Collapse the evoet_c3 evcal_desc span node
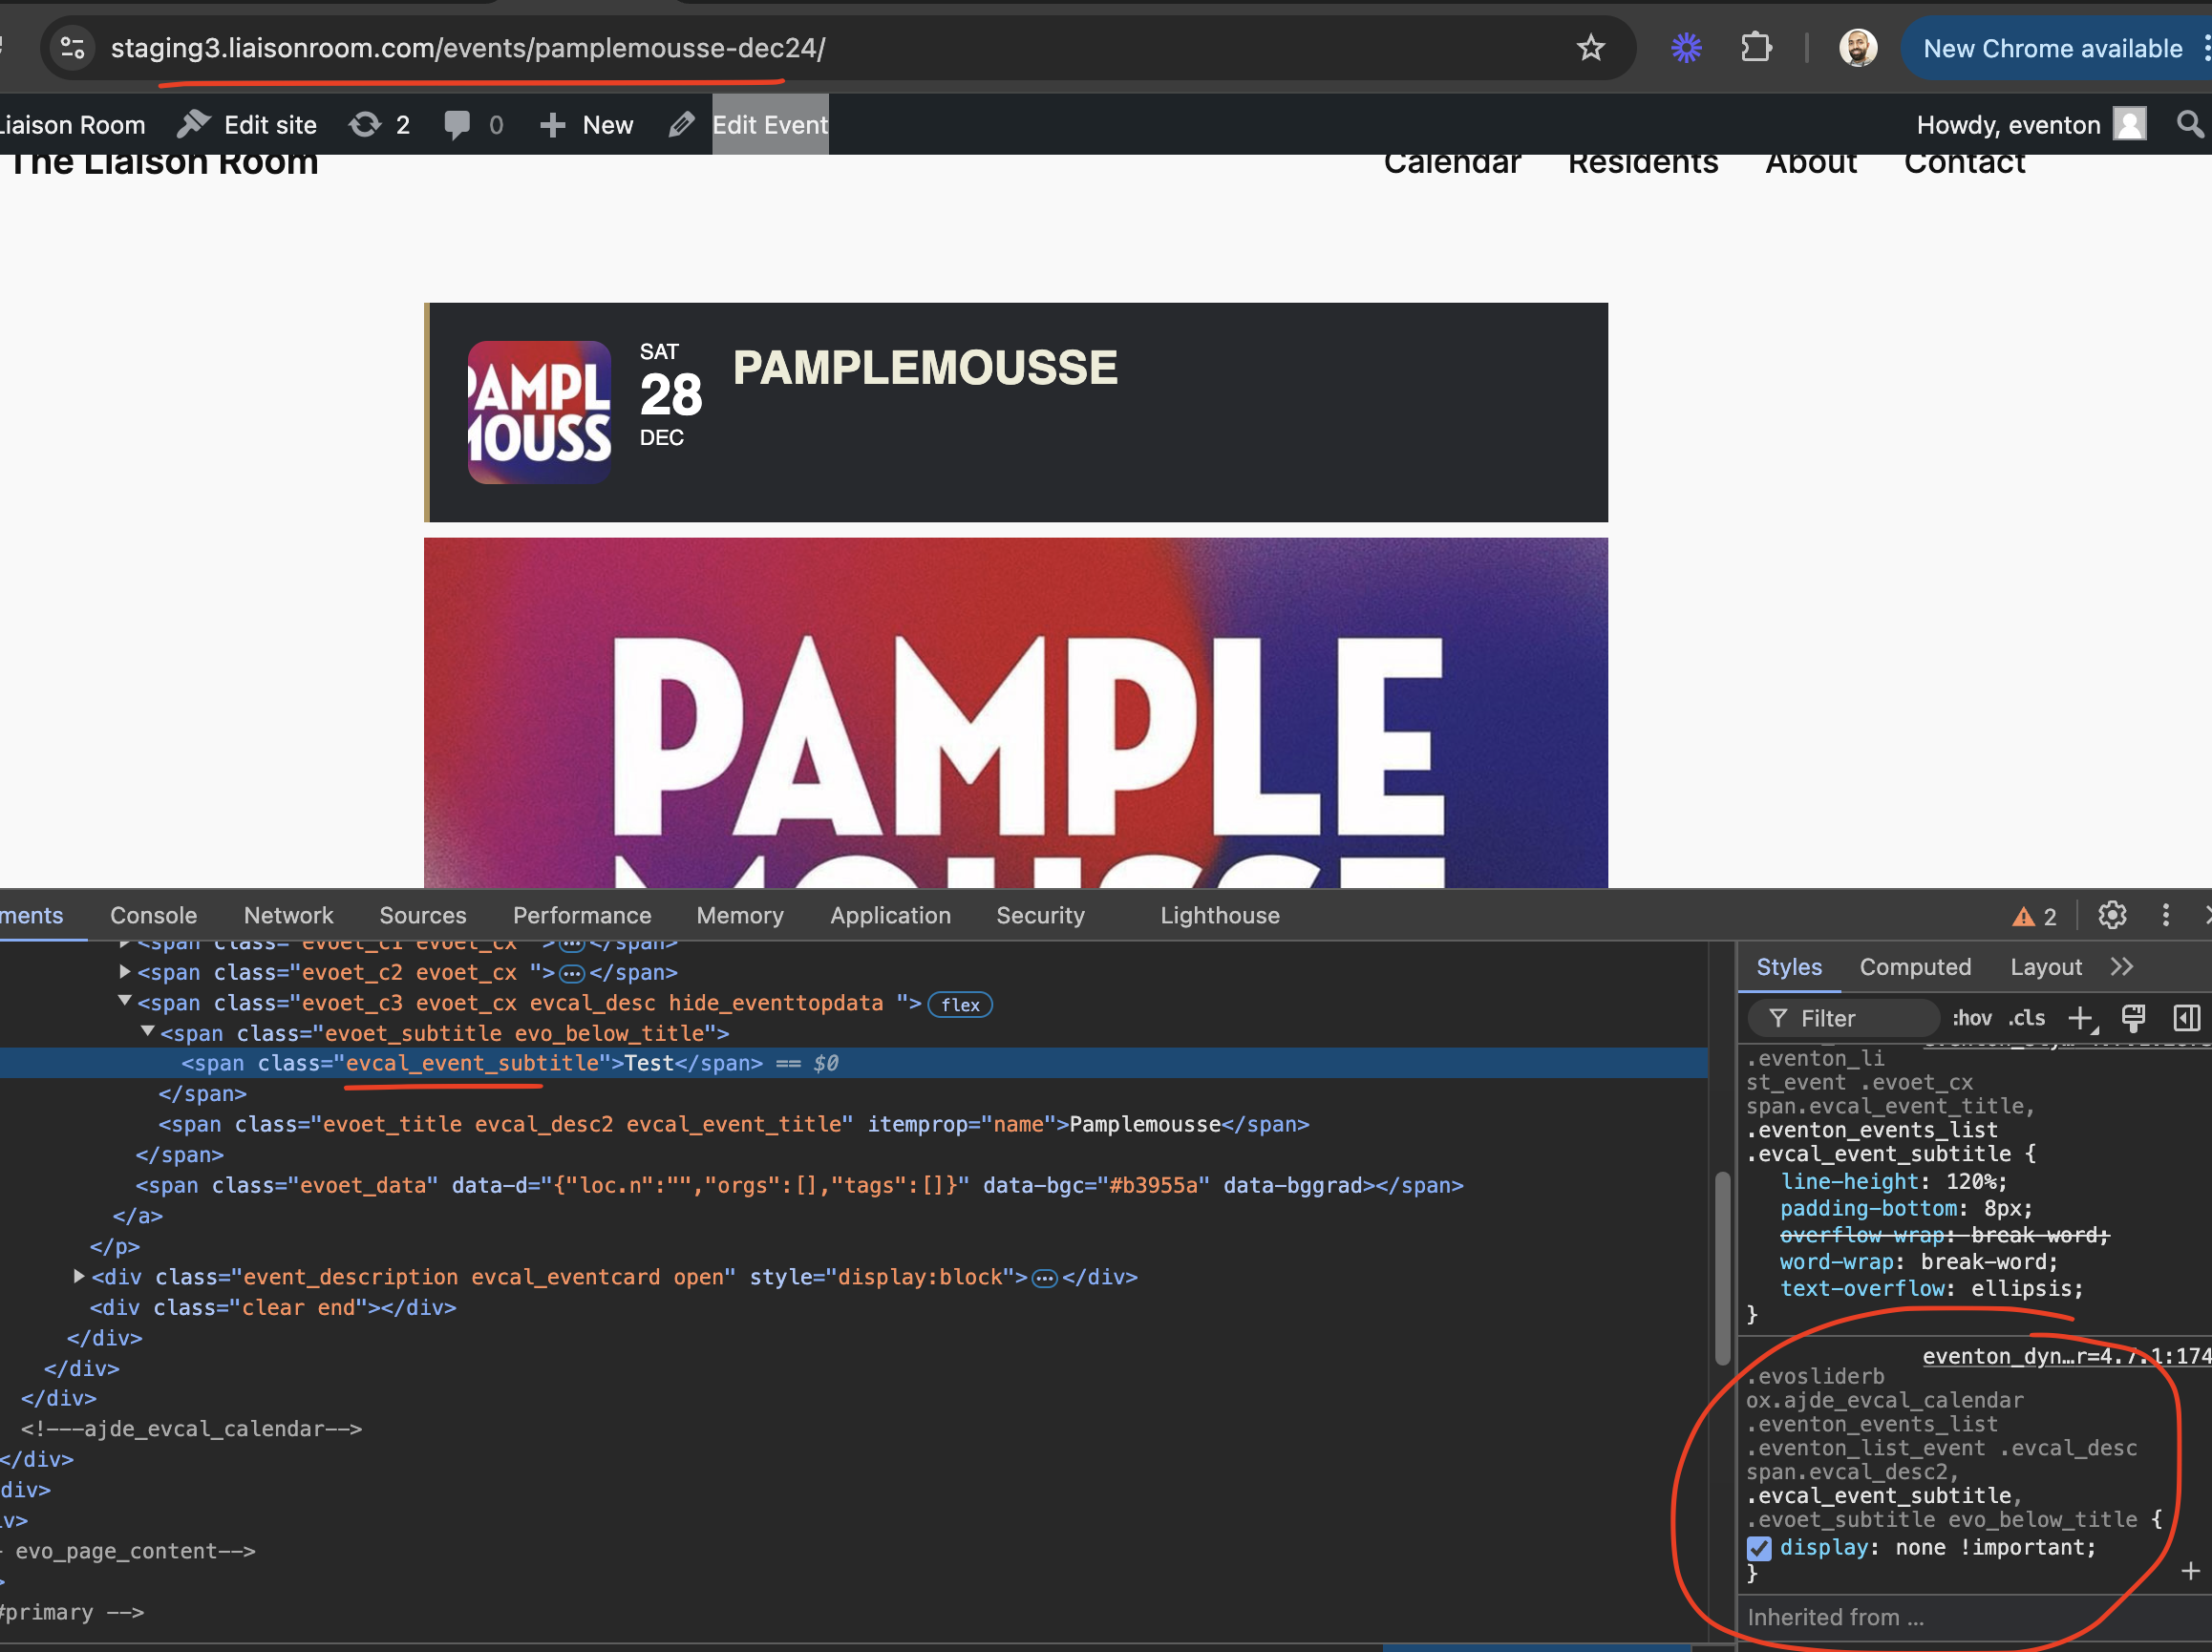 point(125,1001)
